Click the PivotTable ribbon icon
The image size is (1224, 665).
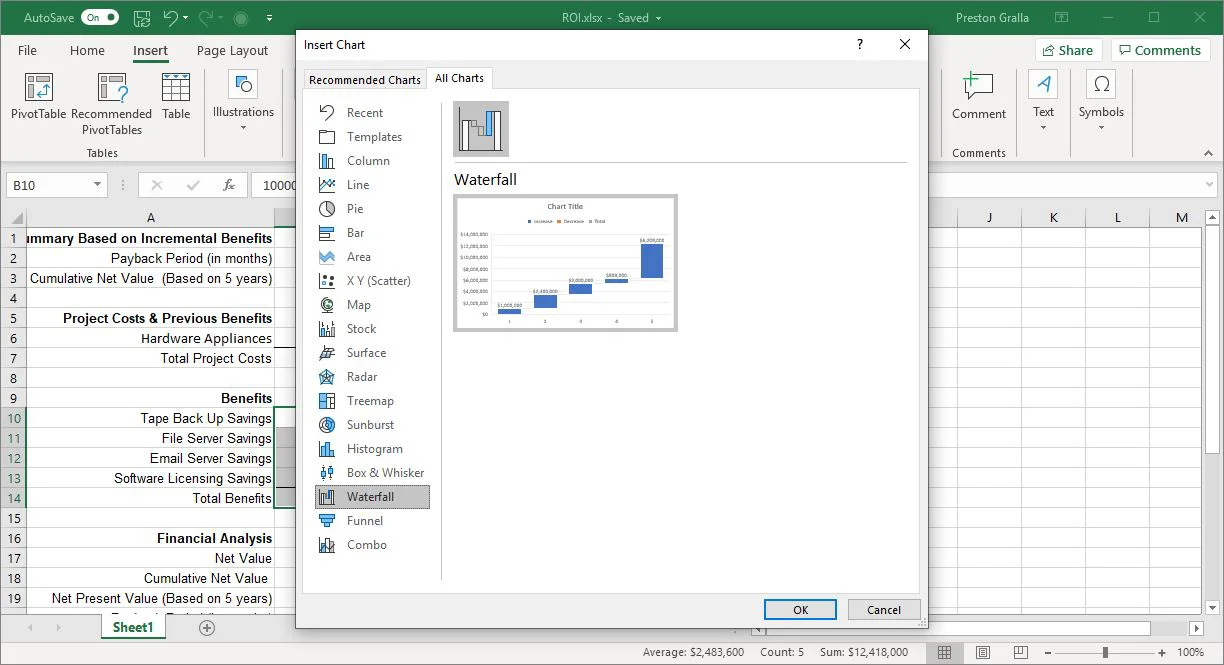pos(38,96)
